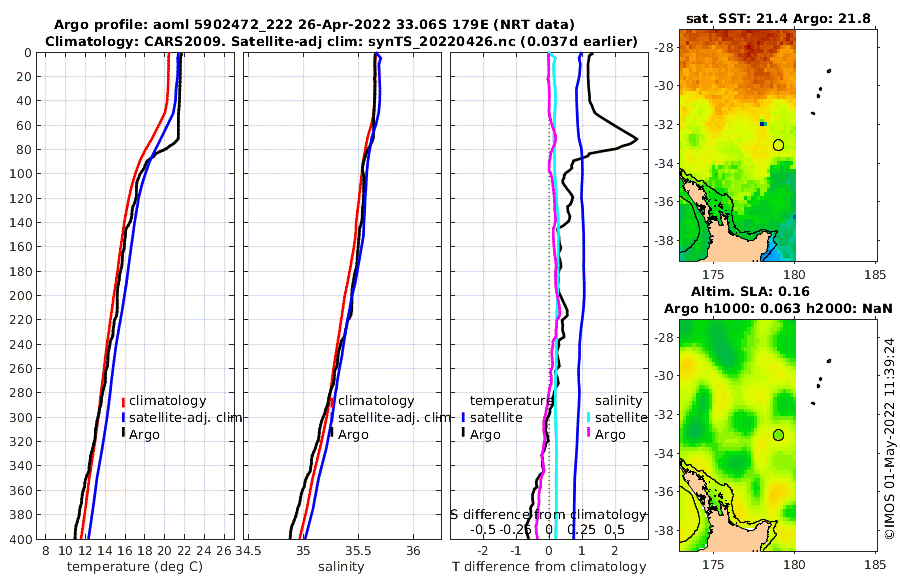The width and height of the screenshot is (900, 580).
Task: Click the 'salinity' legend header in the difference panel
Action: tap(618, 401)
